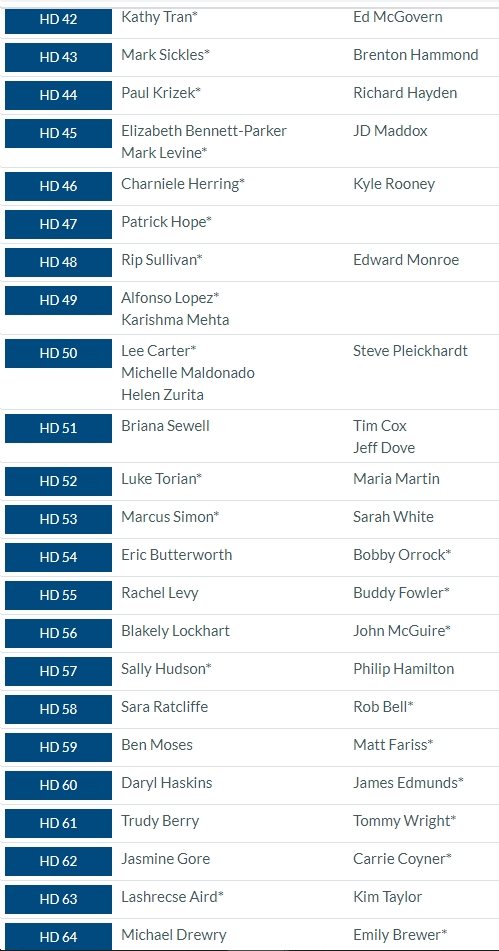Screen dimensions: 499x951
Task: Click Emily Brewer in HD 64
Action: [400, 935]
